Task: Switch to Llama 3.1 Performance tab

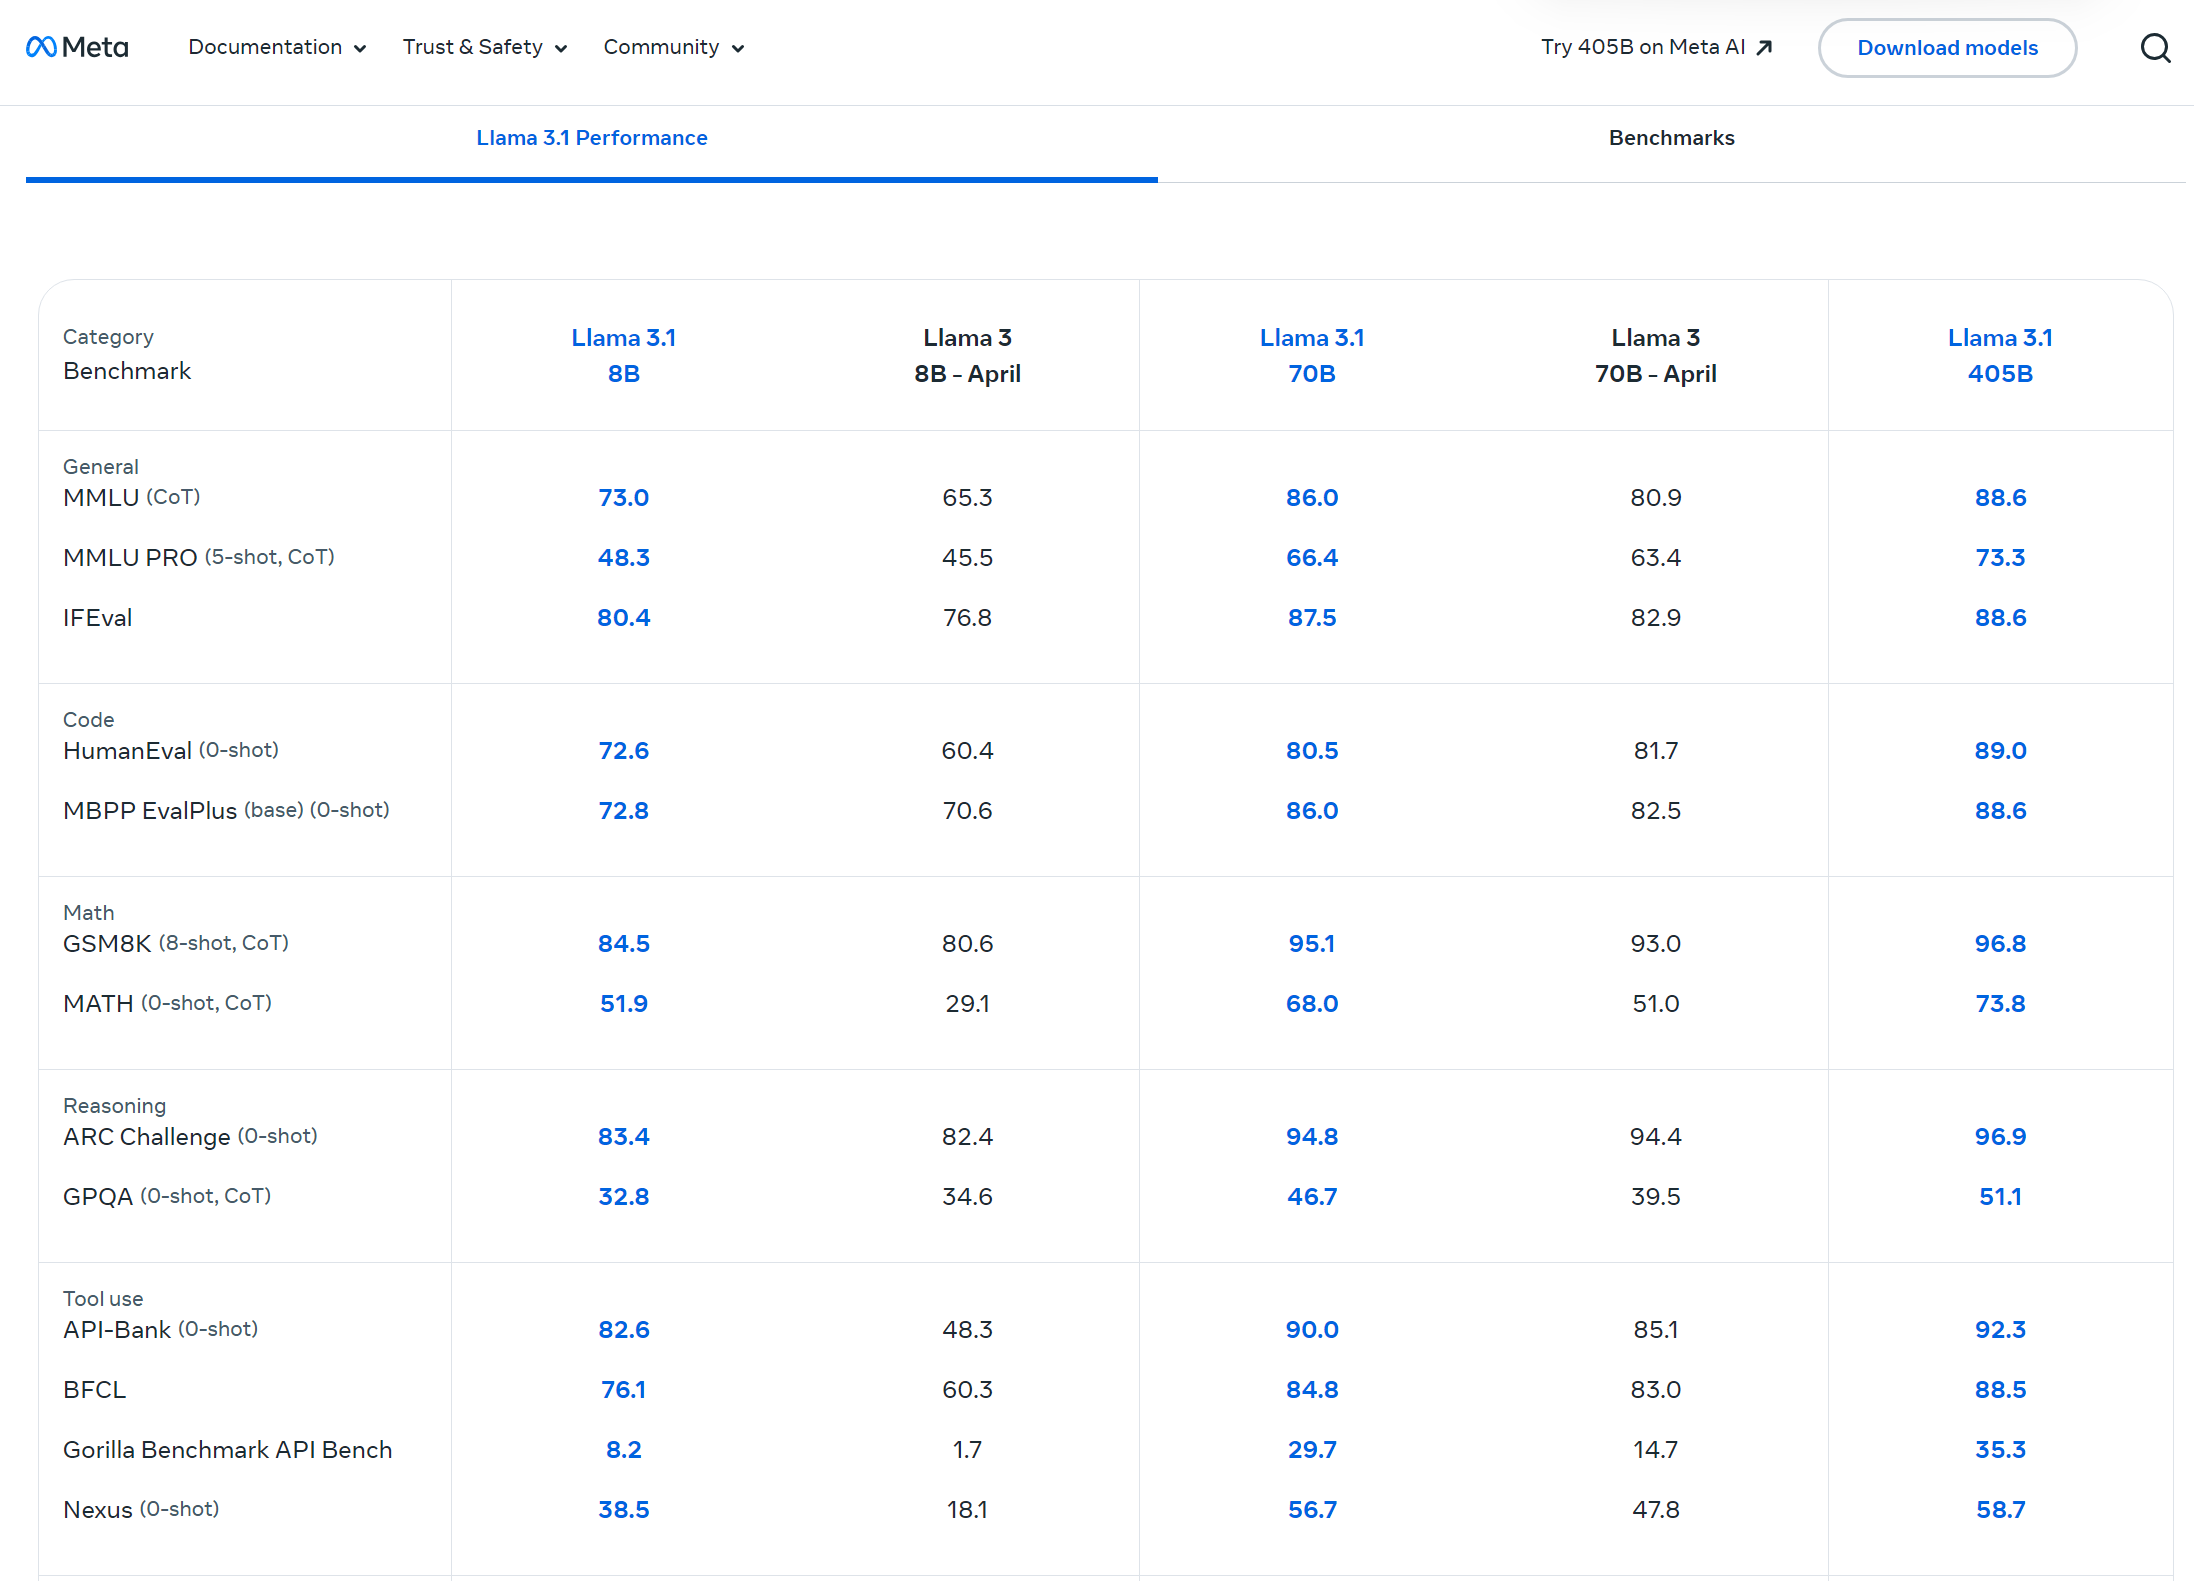Action: tap(592, 138)
